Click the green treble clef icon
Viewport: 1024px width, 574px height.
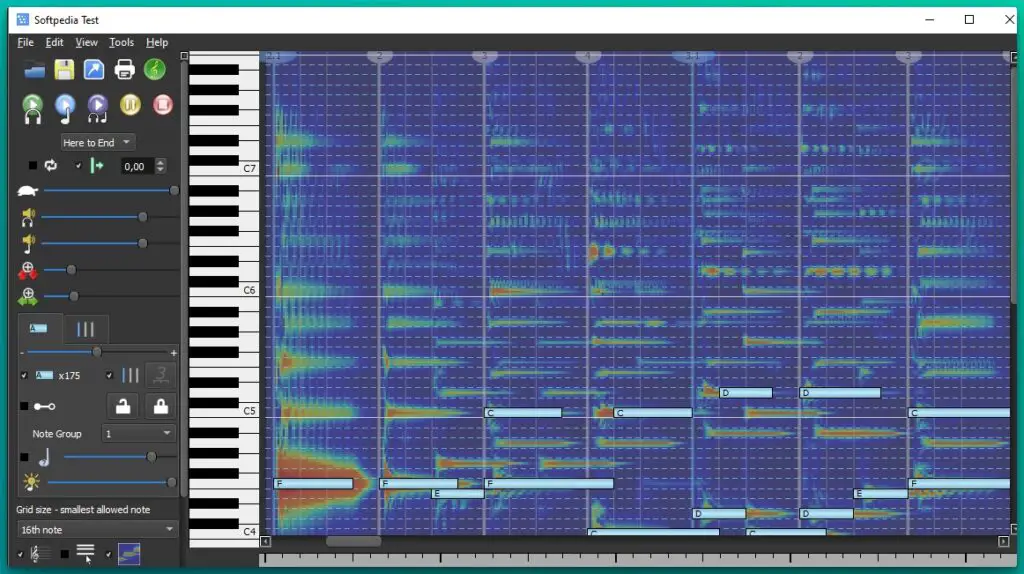154,70
